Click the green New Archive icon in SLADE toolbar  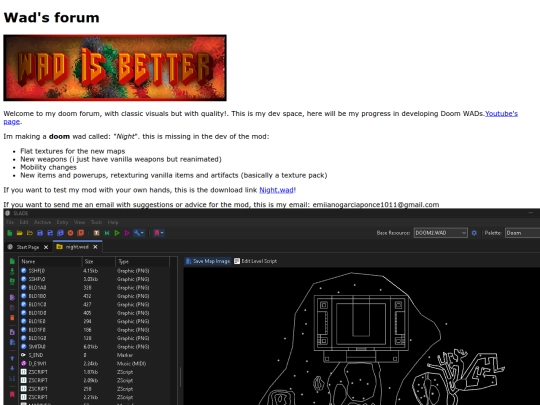tap(10, 233)
